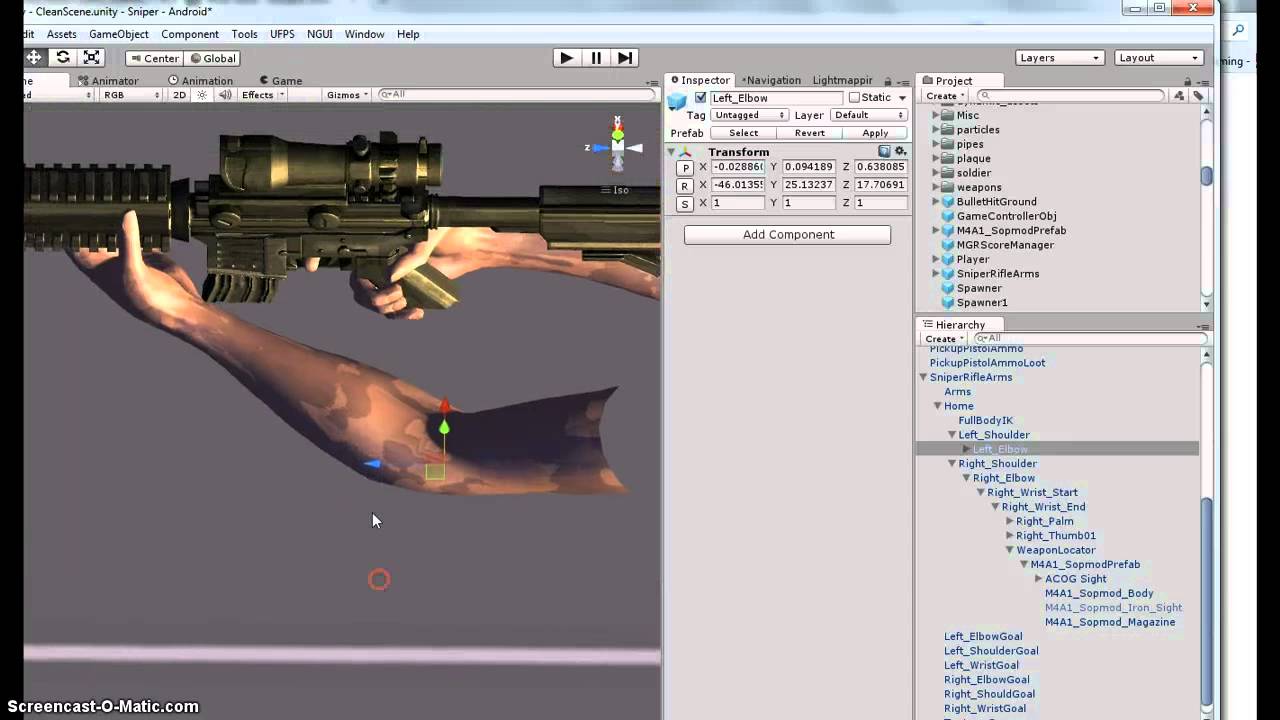Open the Project Create dropdown
The height and width of the screenshot is (720, 1280).
[x=944, y=96]
